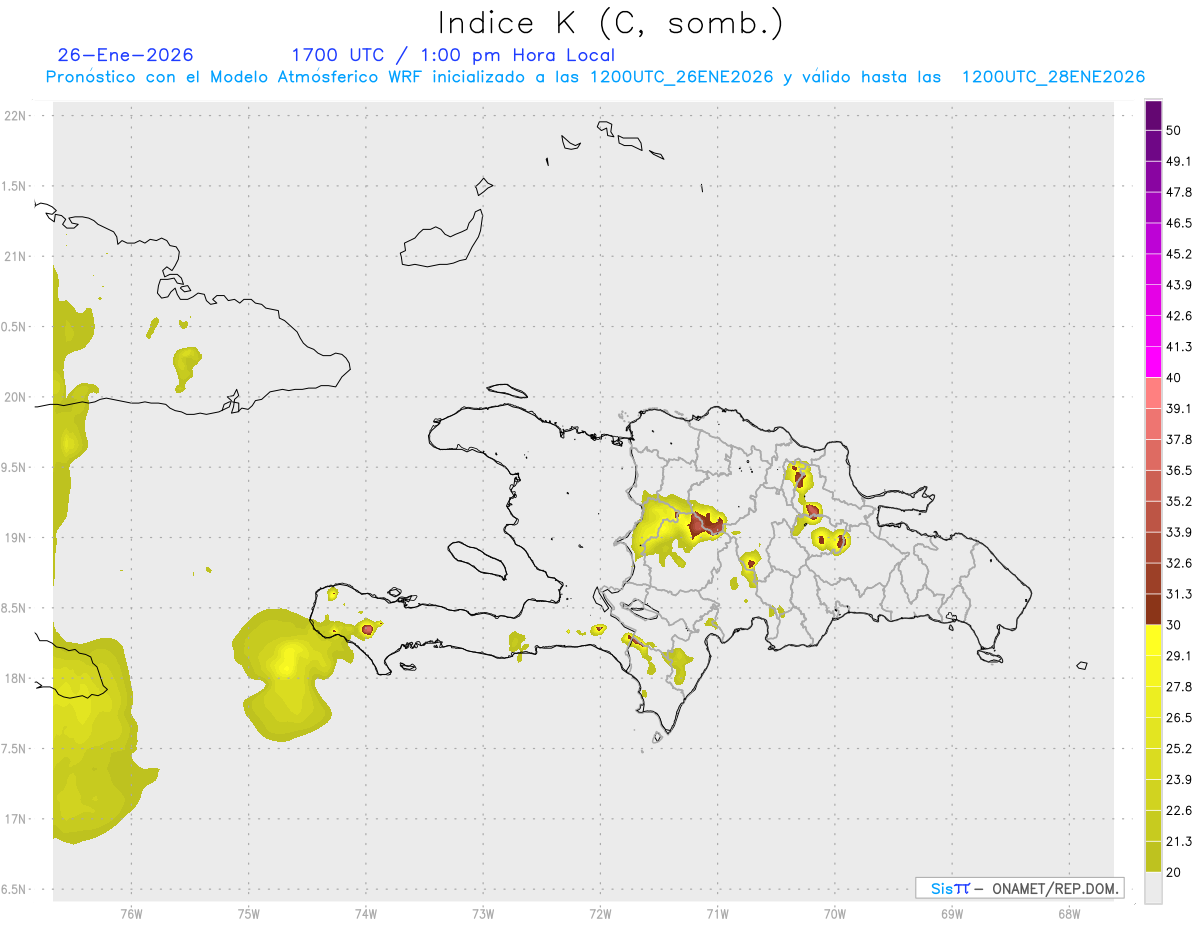Click the '68W' longitude label
1200x927 pixels.
click(1069, 914)
